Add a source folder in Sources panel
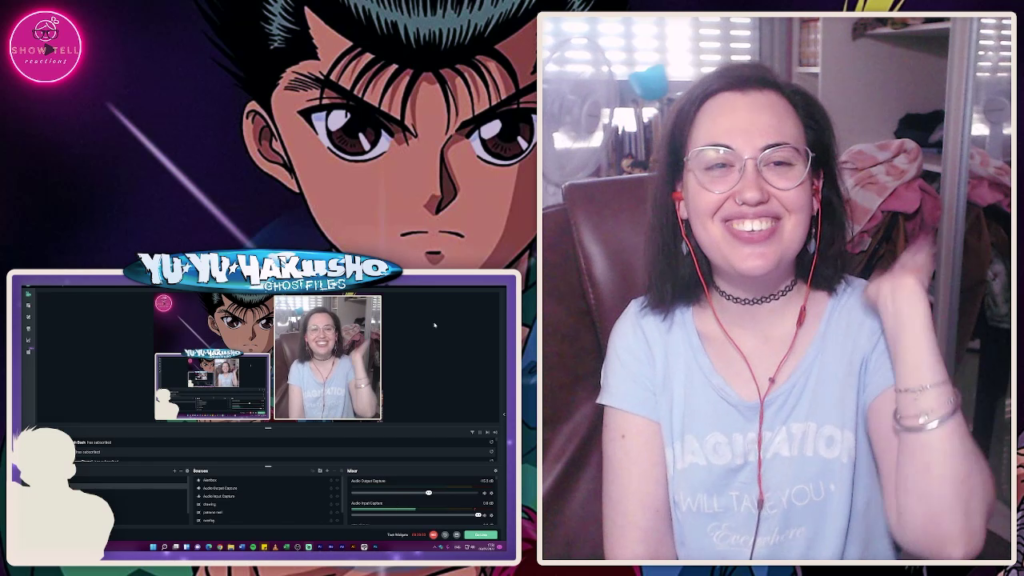Screen dimensions: 1024x576 pyautogui.click(x=319, y=470)
